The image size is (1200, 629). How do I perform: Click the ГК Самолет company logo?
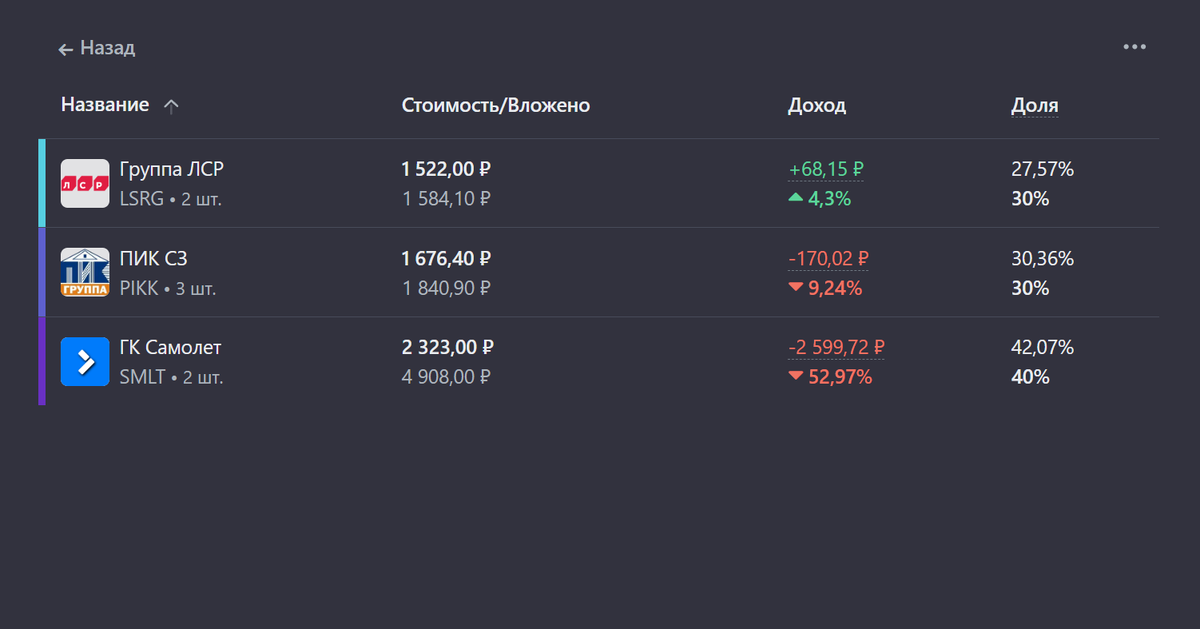coord(85,362)
